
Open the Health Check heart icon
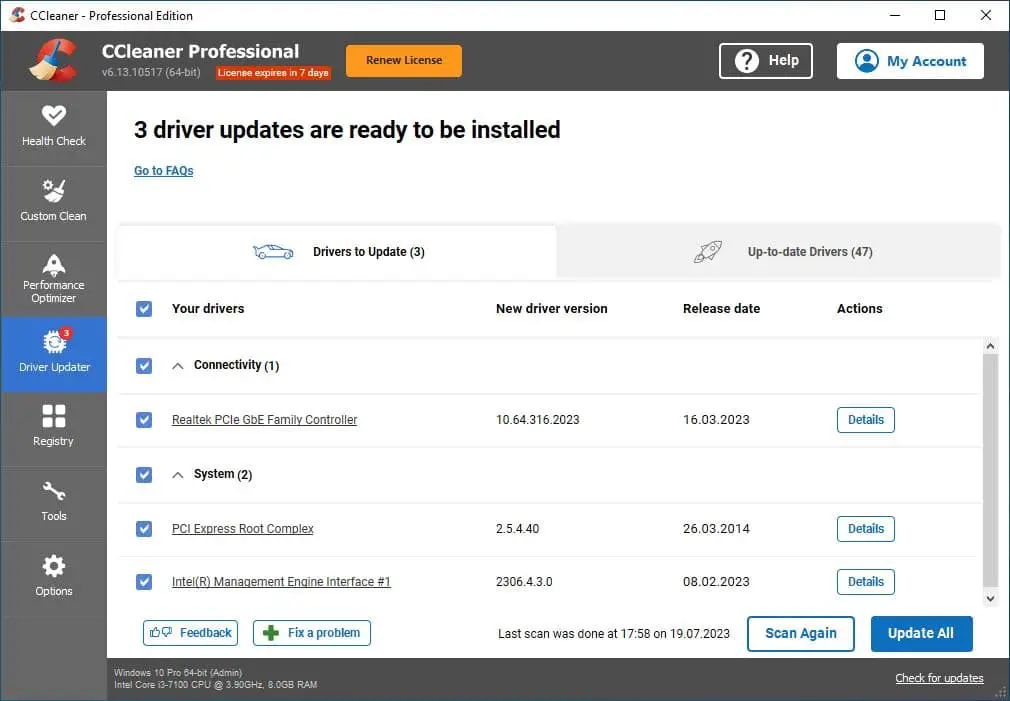point(54,116)
